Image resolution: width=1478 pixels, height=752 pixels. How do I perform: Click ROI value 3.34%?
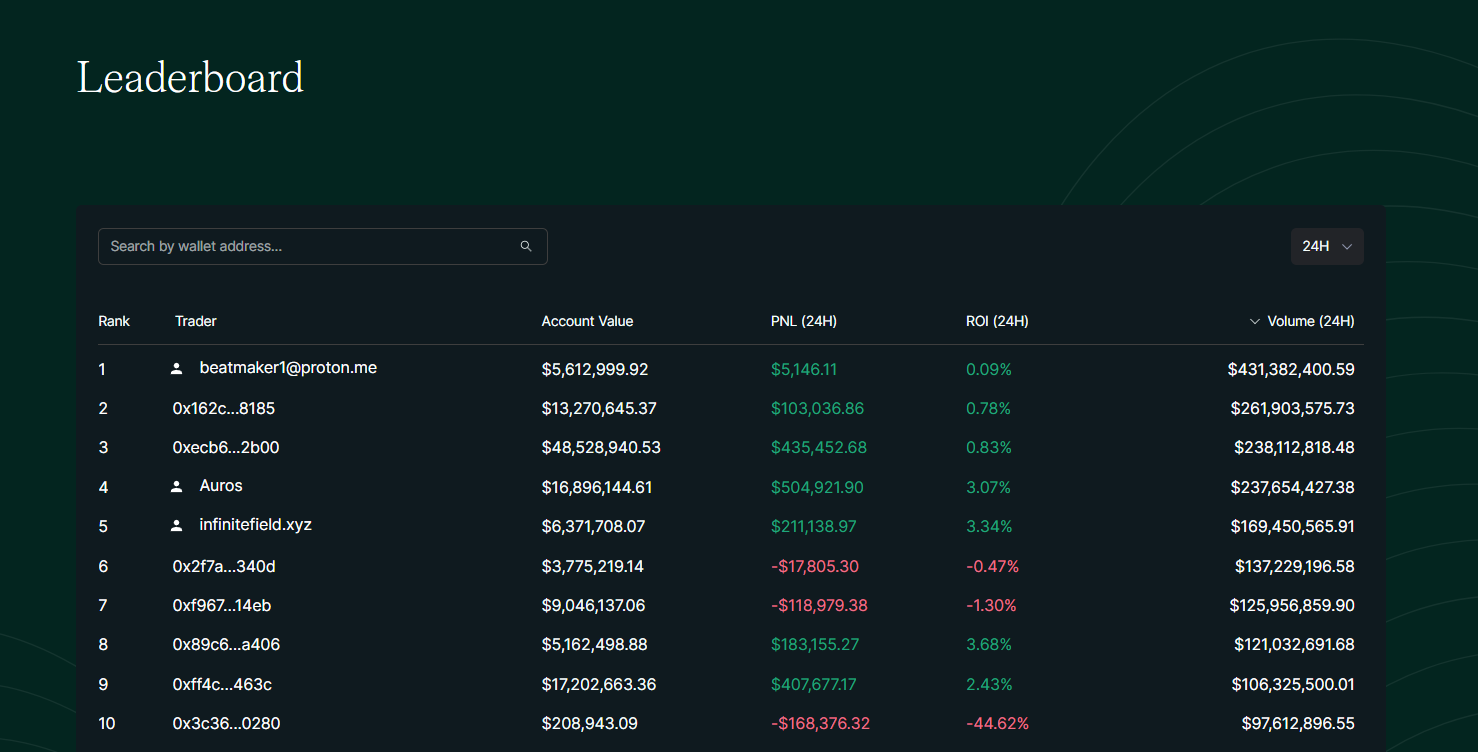point(989,526)
